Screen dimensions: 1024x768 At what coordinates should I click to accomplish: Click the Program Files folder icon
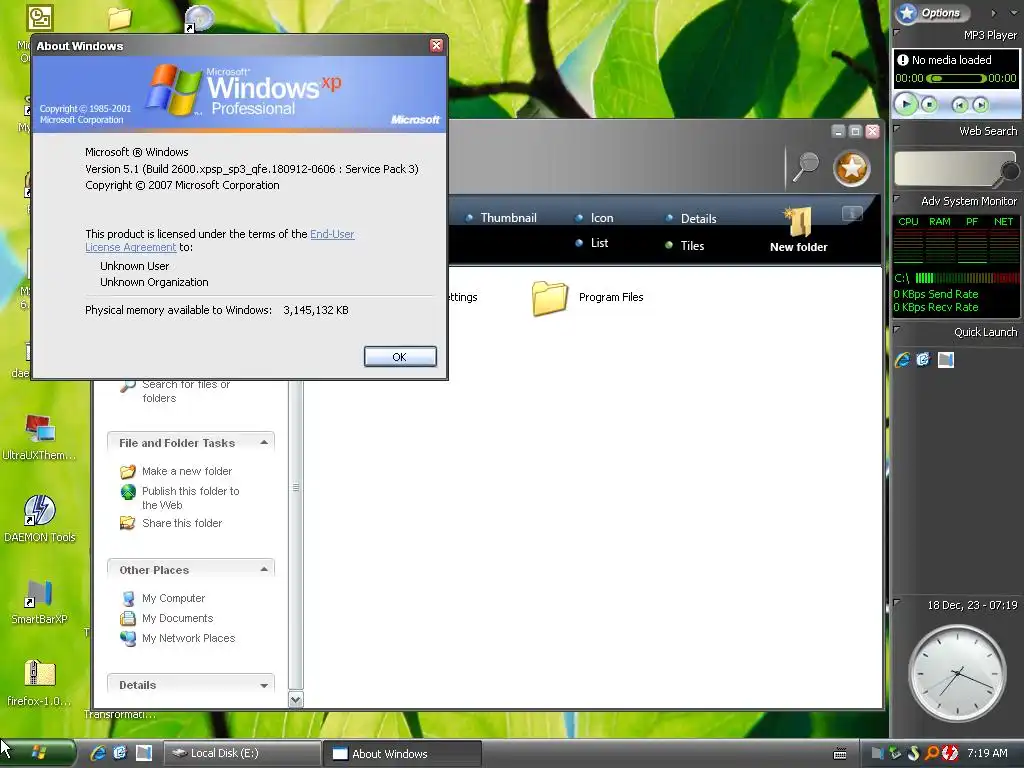549,298
